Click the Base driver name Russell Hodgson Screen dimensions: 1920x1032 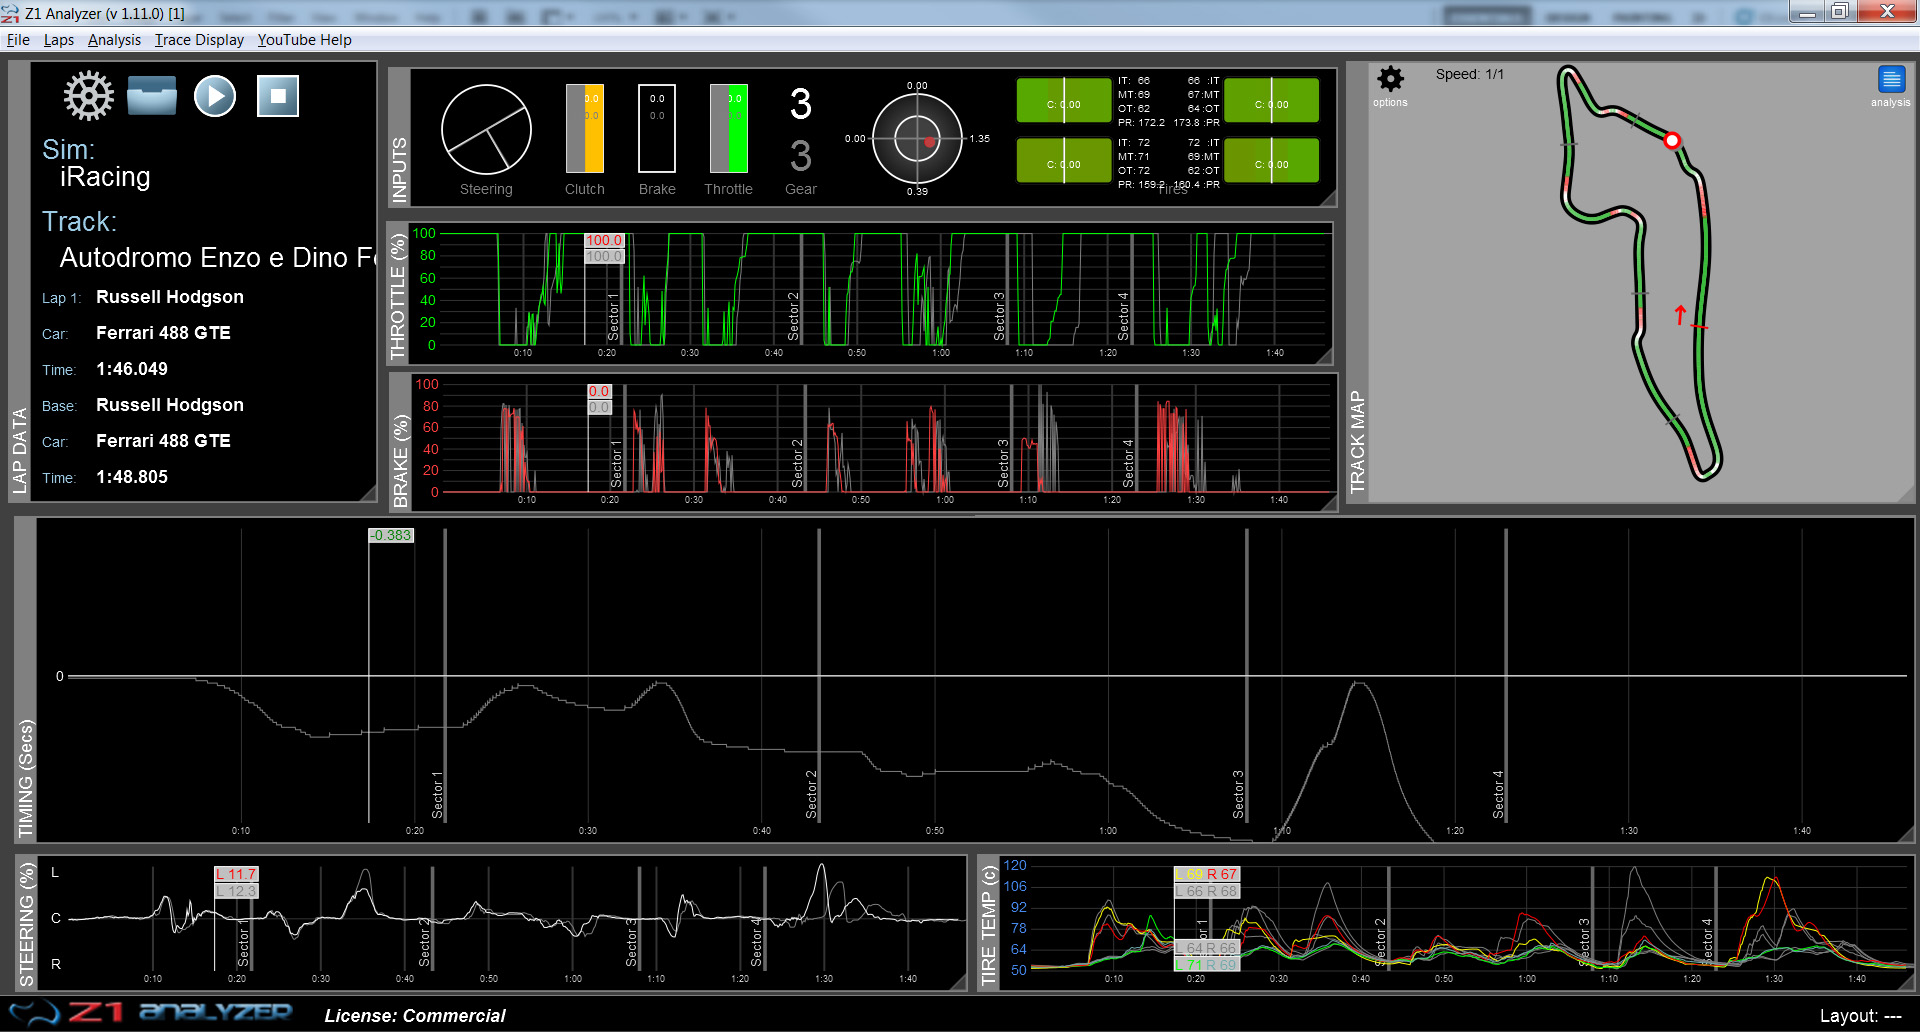tap(170, 405)
